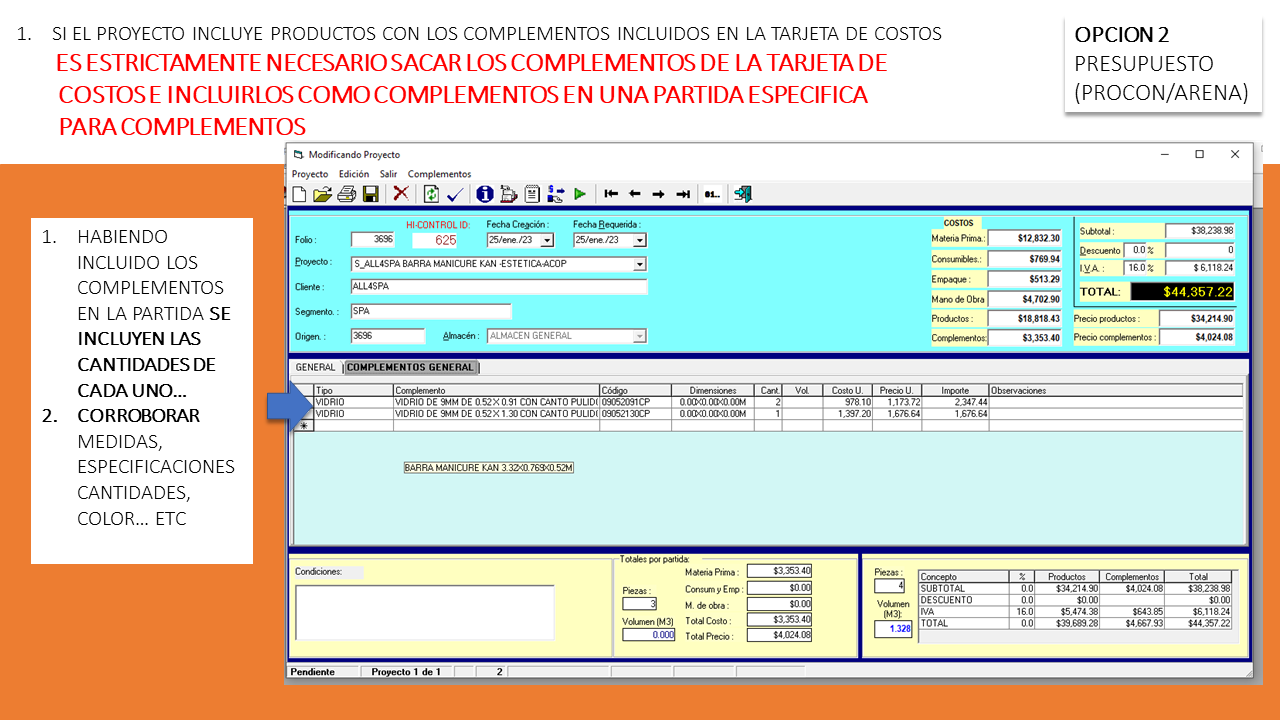This screenshot has height=720, width=1280.
Task: Open project with the folder icon
Action: [322, 194]
